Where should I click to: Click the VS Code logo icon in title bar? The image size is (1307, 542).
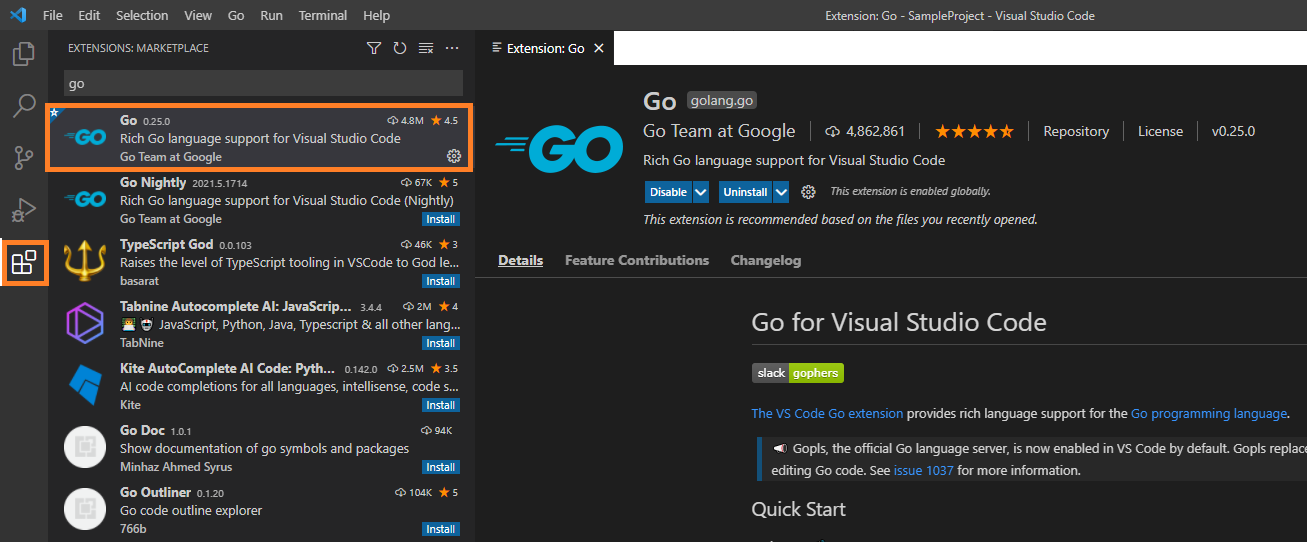17,15
